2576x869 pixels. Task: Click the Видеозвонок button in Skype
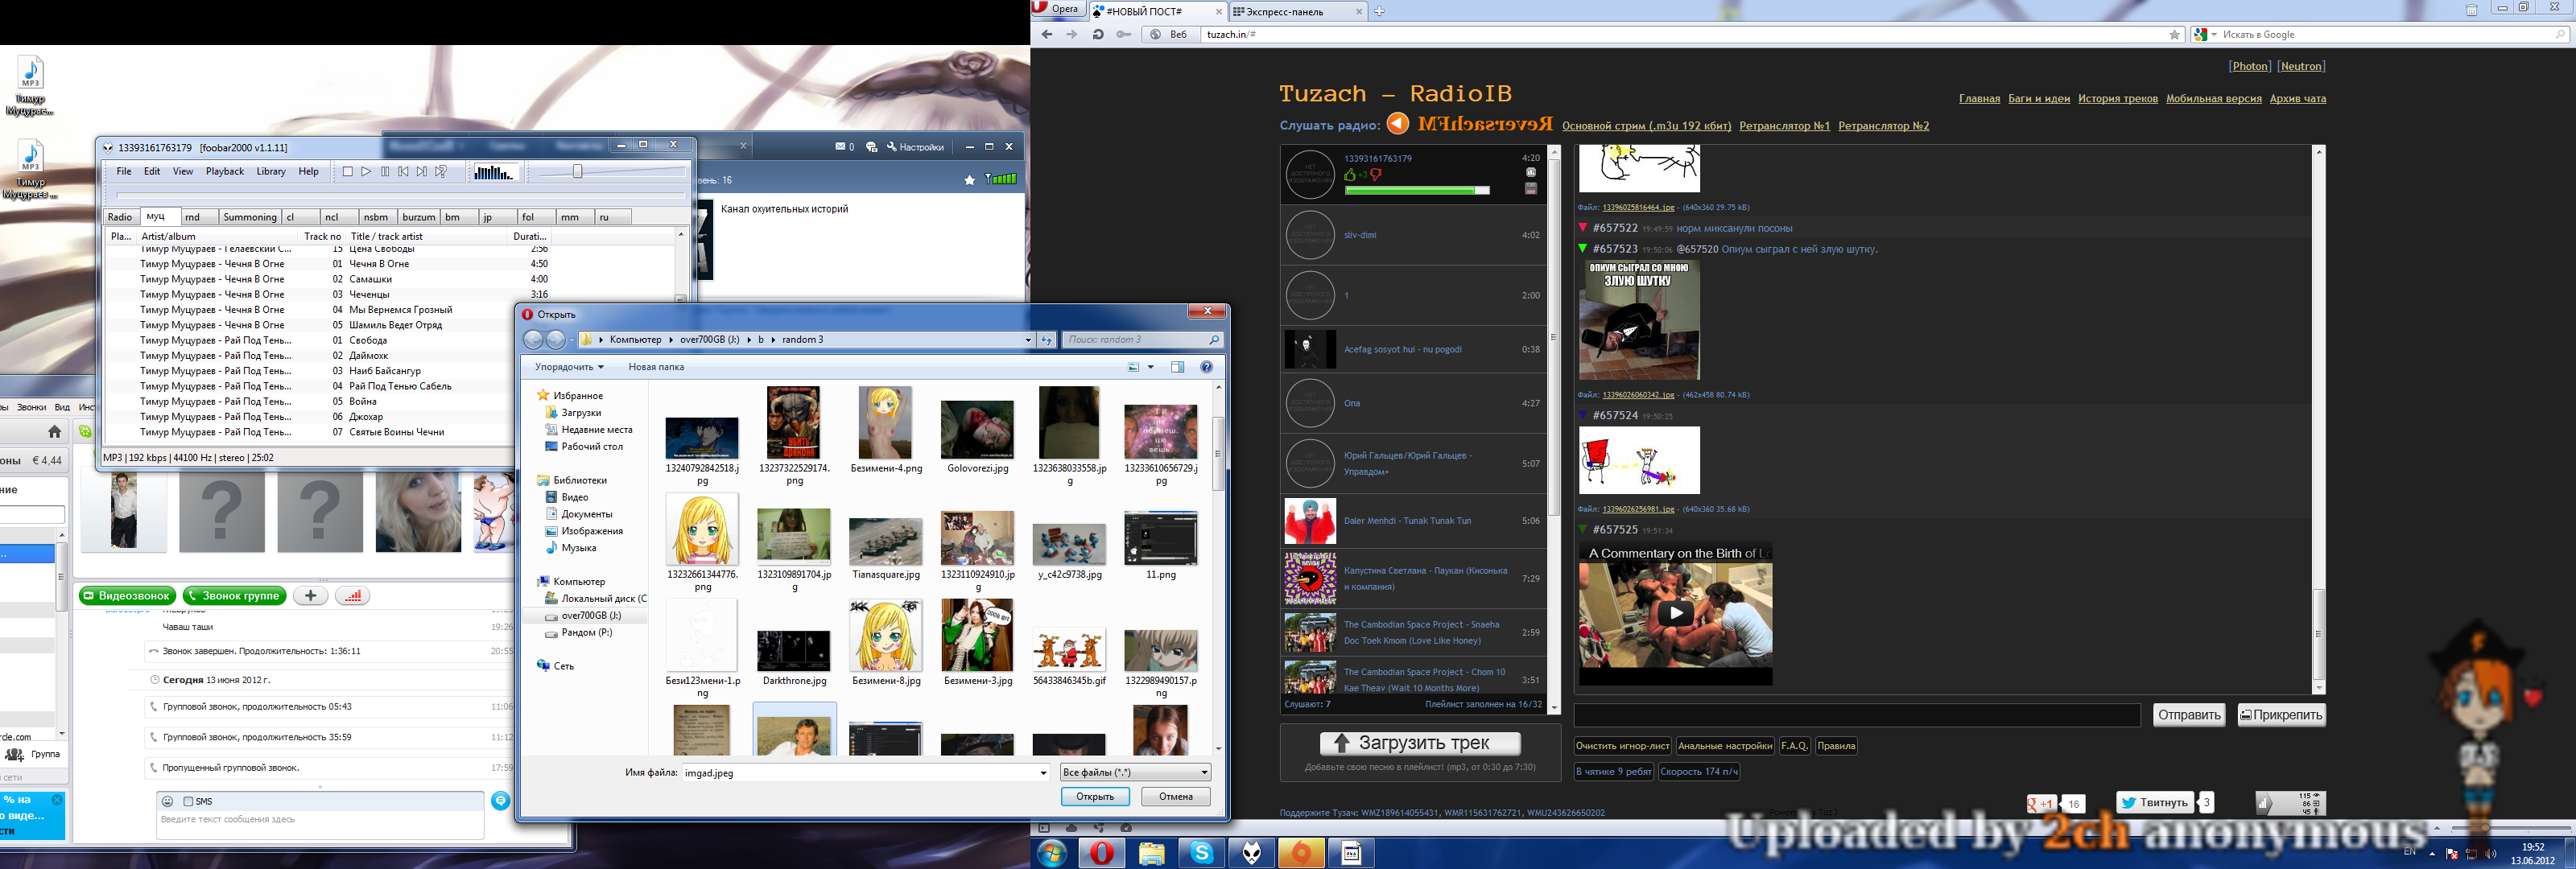point(127,596)
